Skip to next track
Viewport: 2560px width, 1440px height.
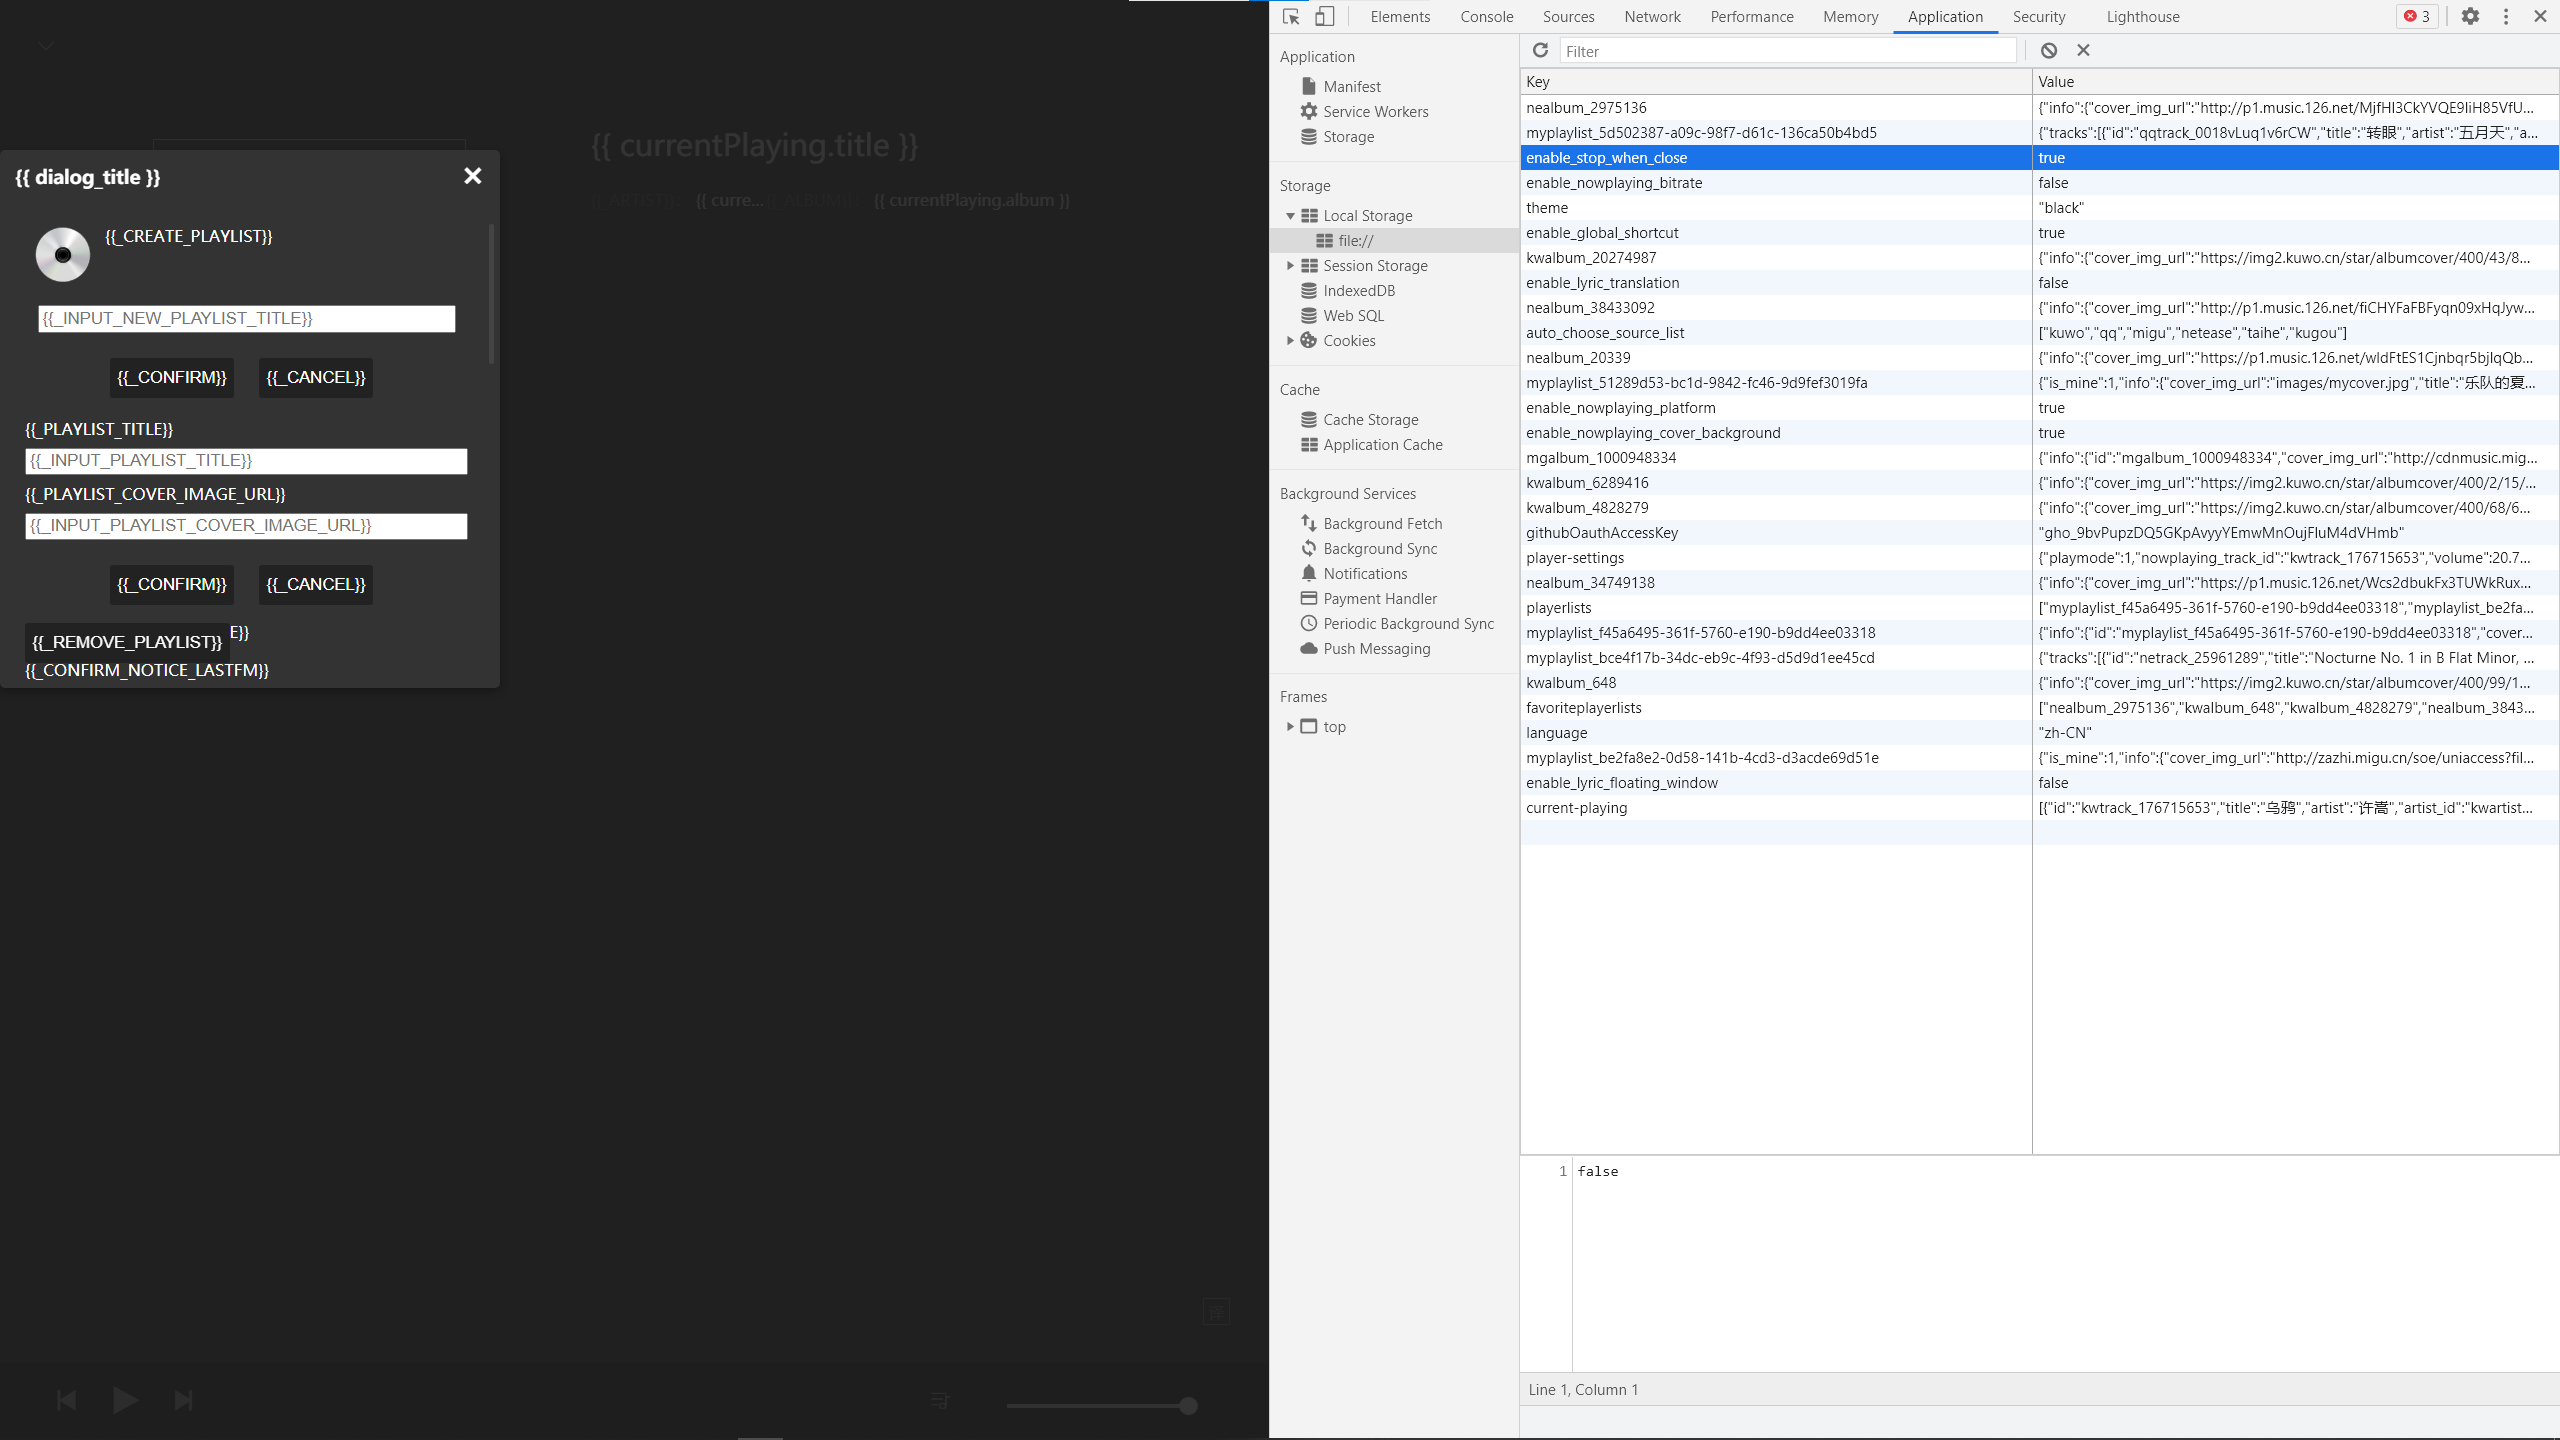(183, 1400)
